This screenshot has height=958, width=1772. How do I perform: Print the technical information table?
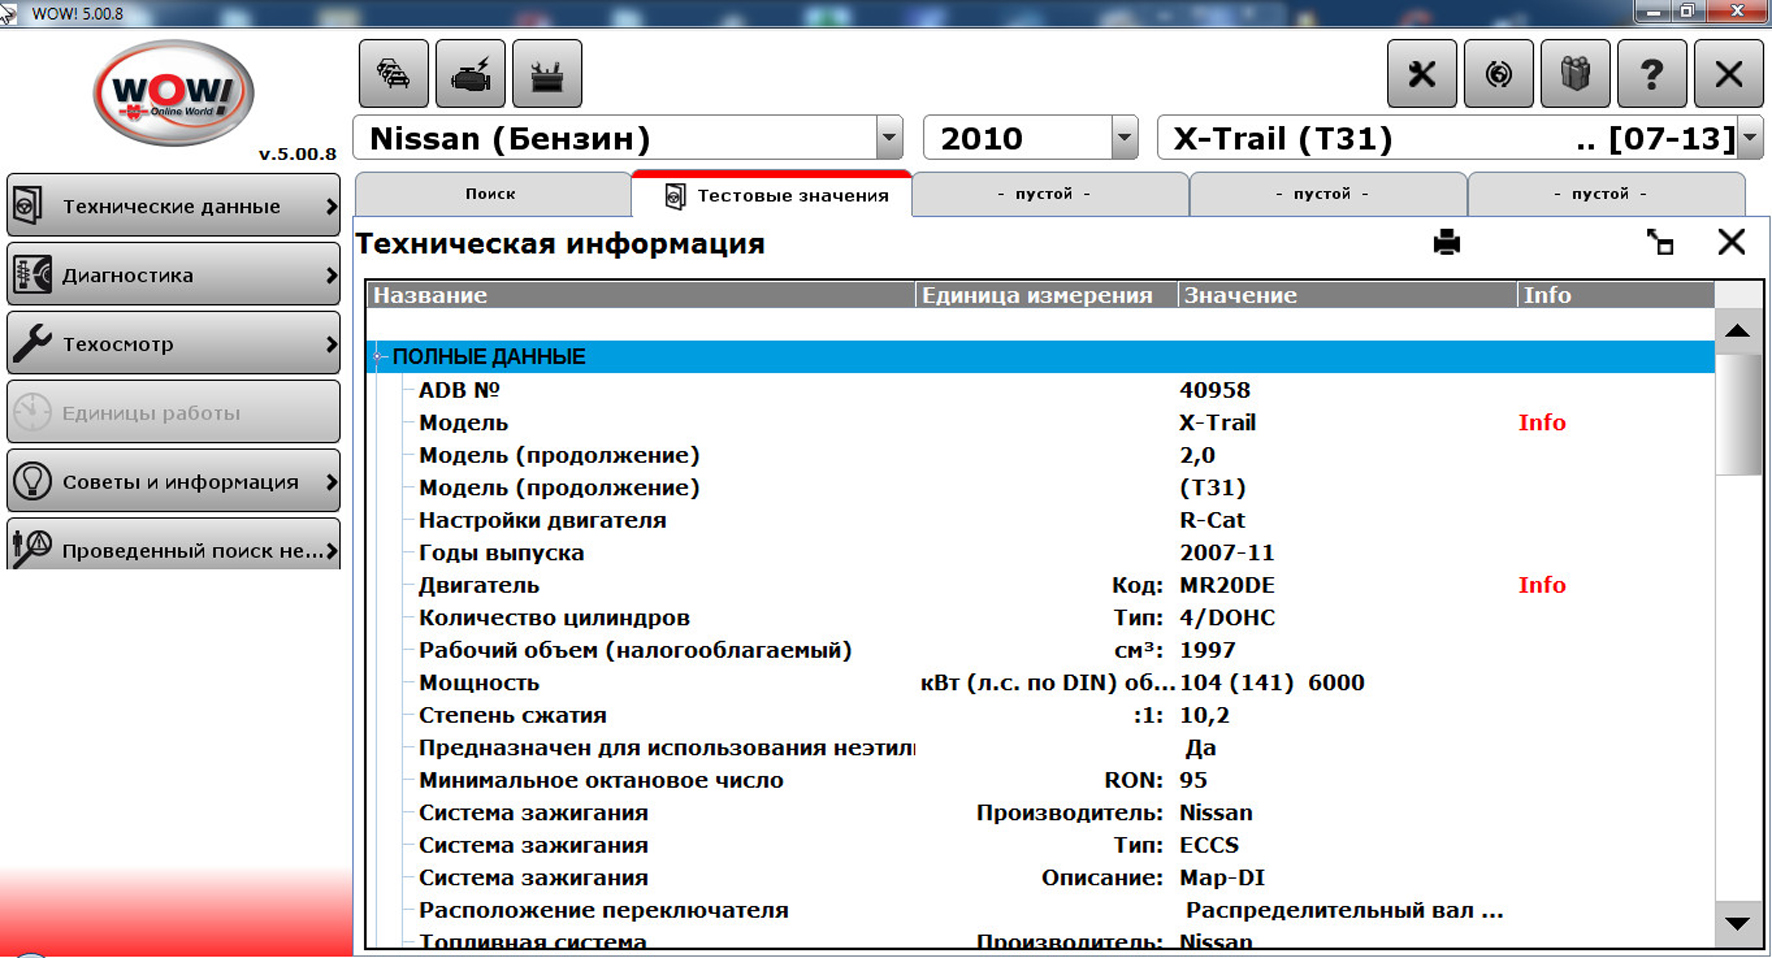tap(1446, 242)
